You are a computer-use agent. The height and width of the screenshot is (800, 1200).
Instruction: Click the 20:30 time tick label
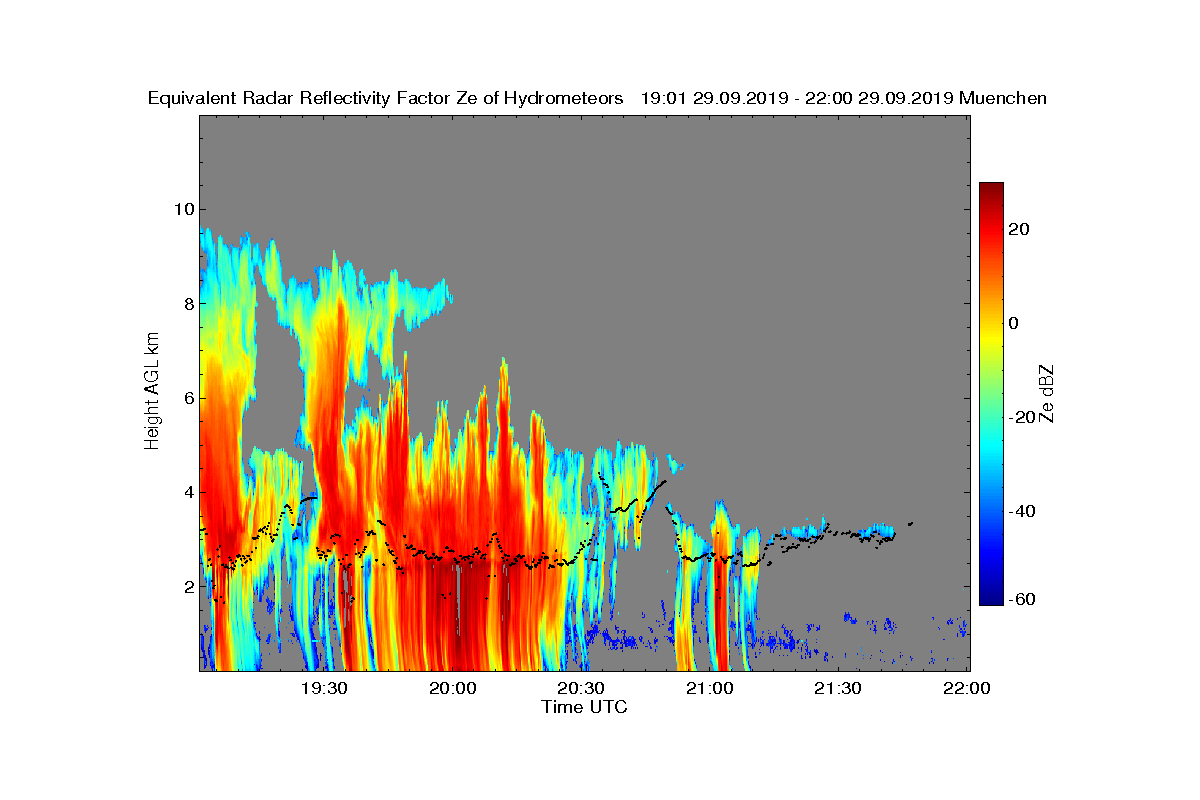click(581, 688)
